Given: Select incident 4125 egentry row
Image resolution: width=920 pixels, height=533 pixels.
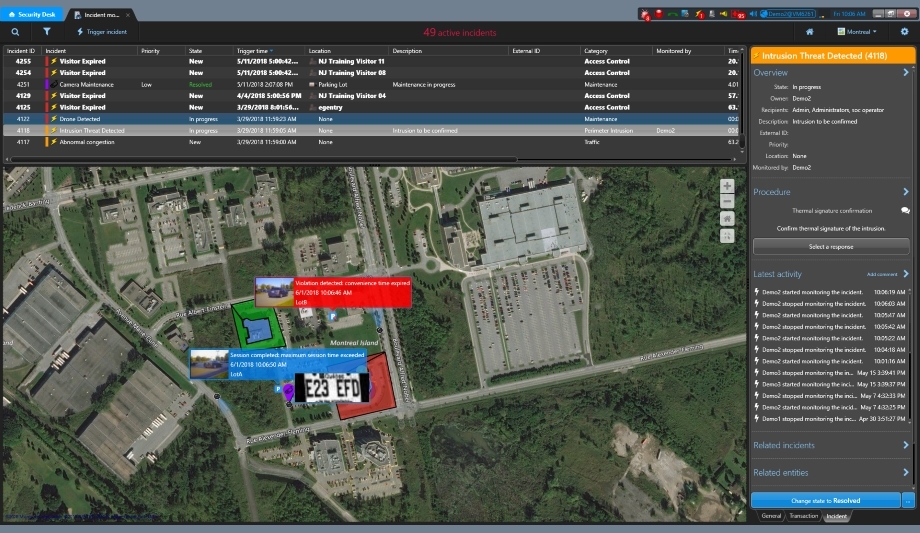Looking at the screenshot, I should click(x=372, y=107).
